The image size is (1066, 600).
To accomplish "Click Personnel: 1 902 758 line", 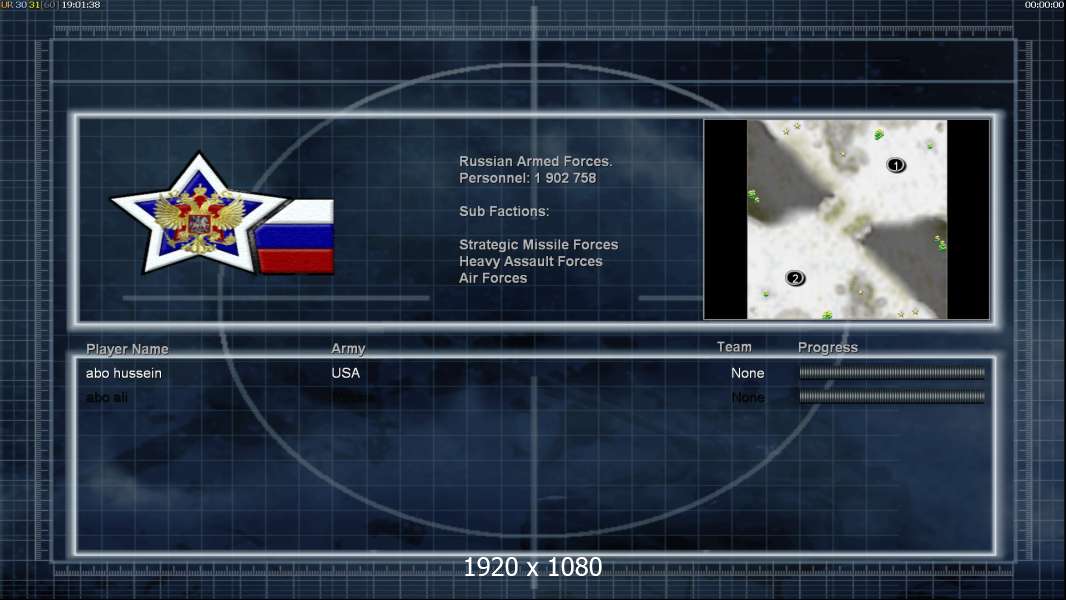I will [528, 178].
